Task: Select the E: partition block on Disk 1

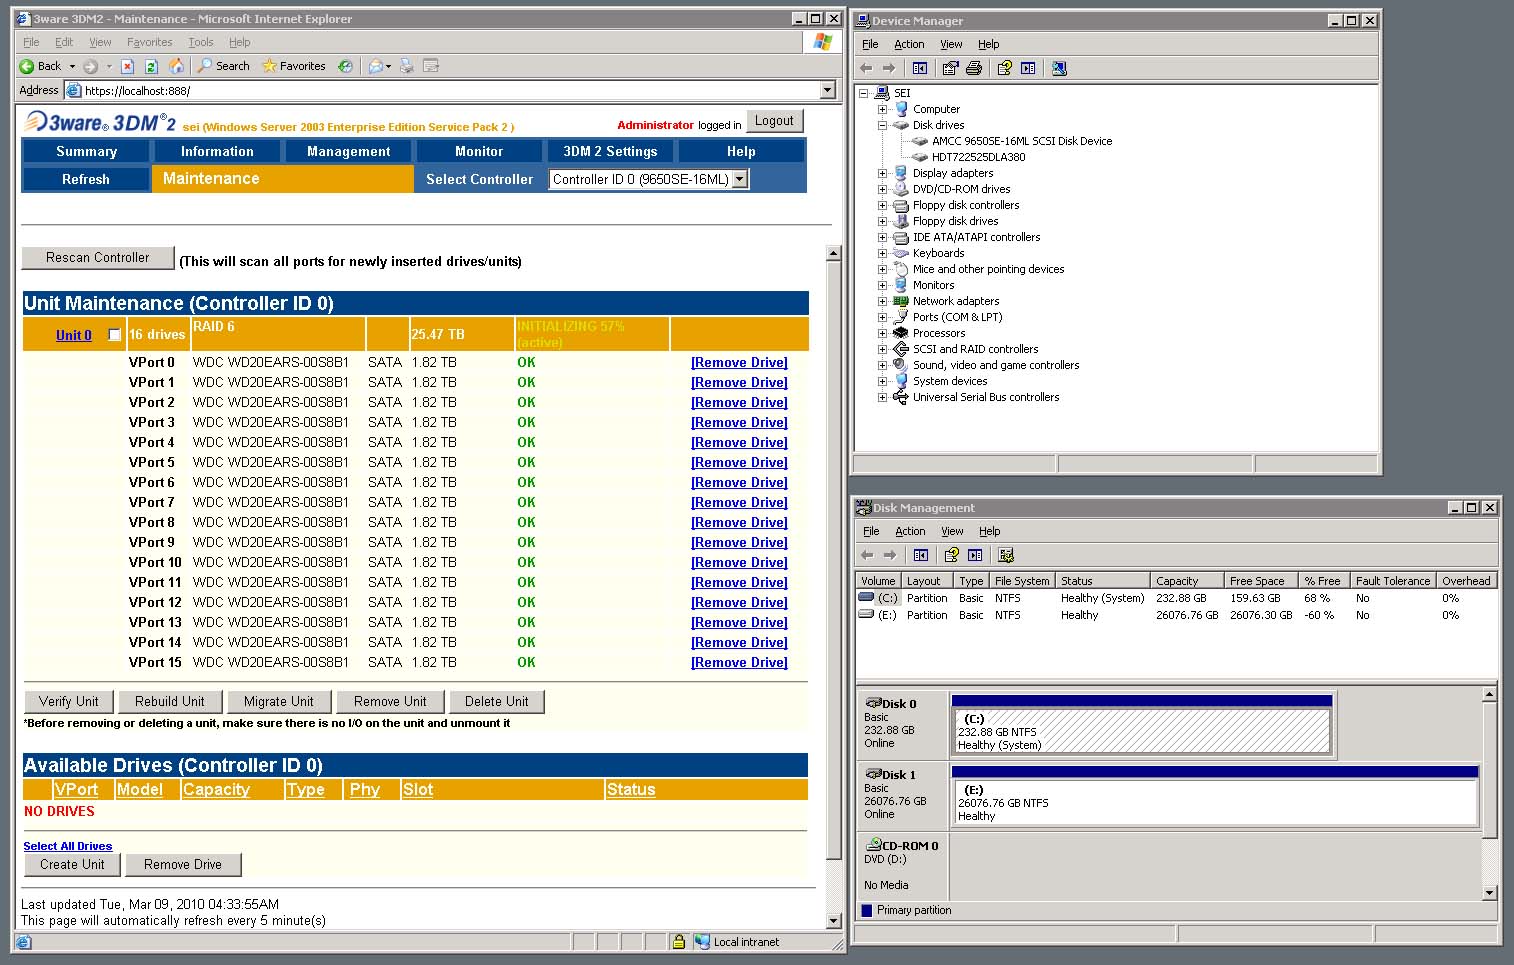Action: click(1215, 801)
